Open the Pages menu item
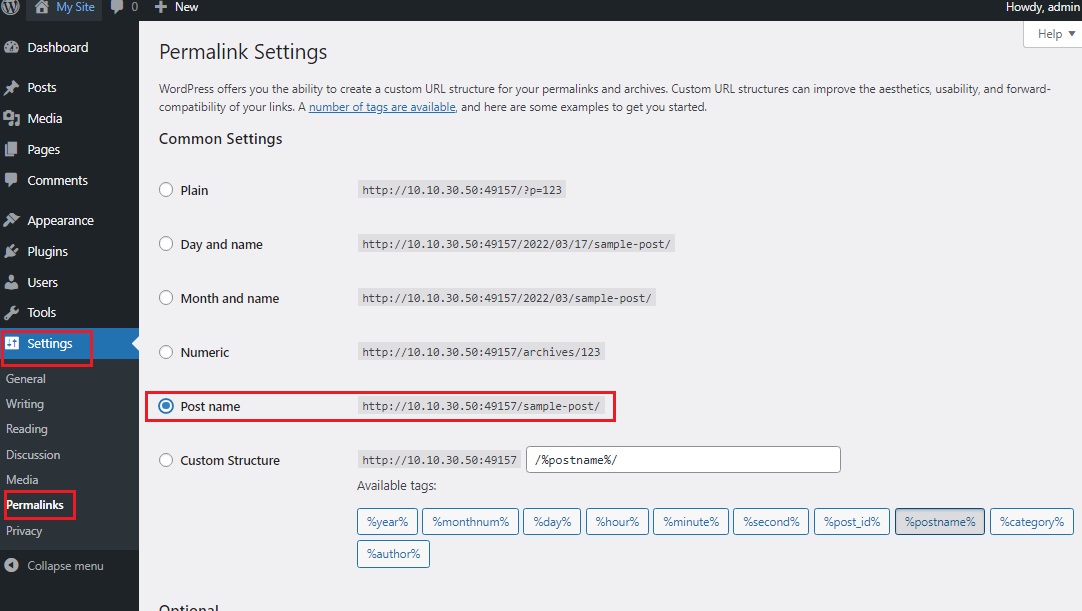 43,150
